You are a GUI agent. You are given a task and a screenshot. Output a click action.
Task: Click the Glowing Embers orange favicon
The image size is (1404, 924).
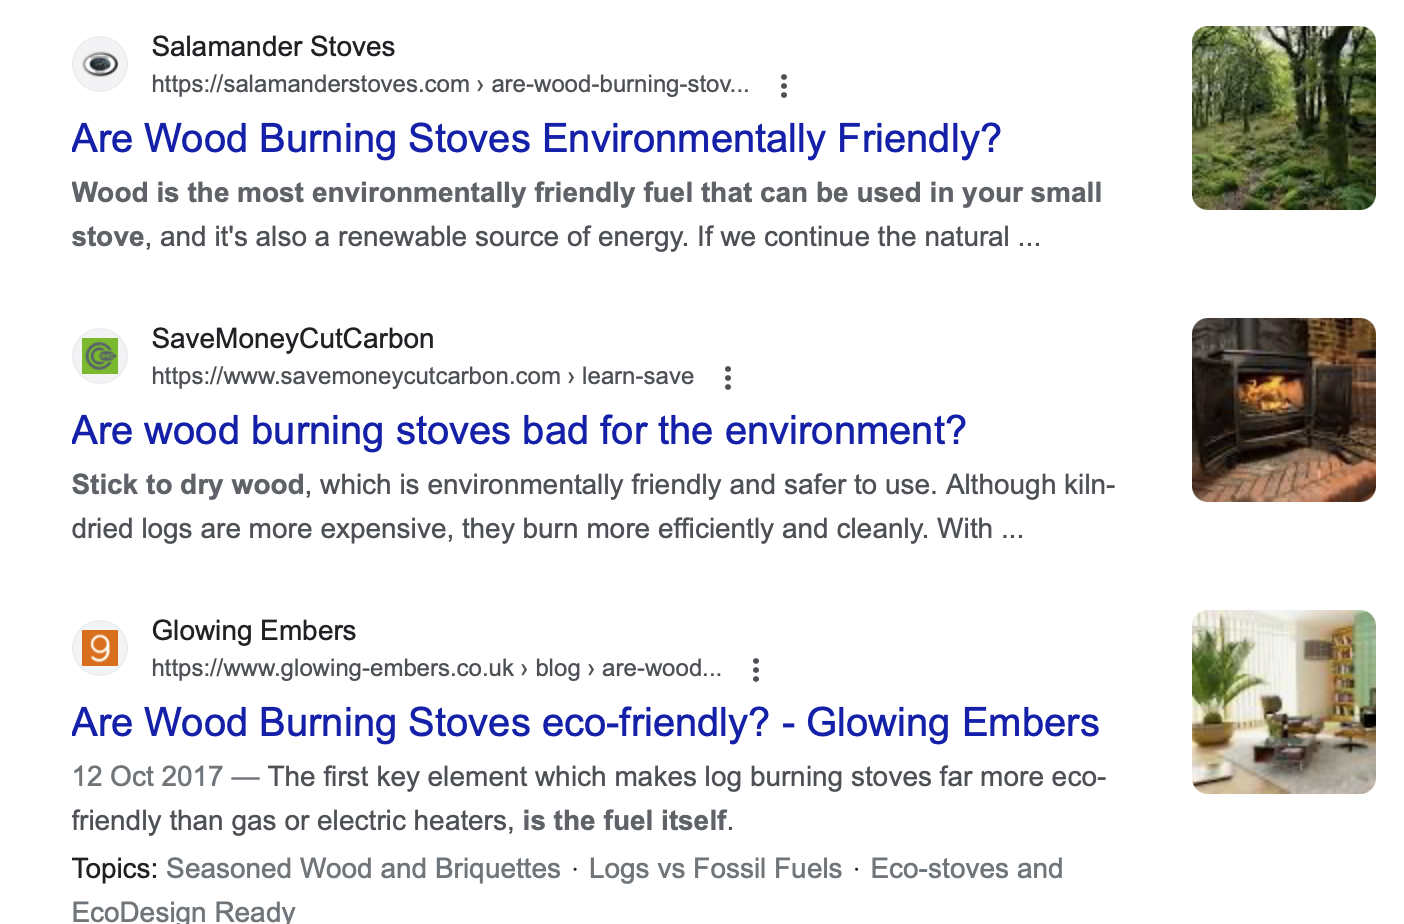click(x=100, y=648)
